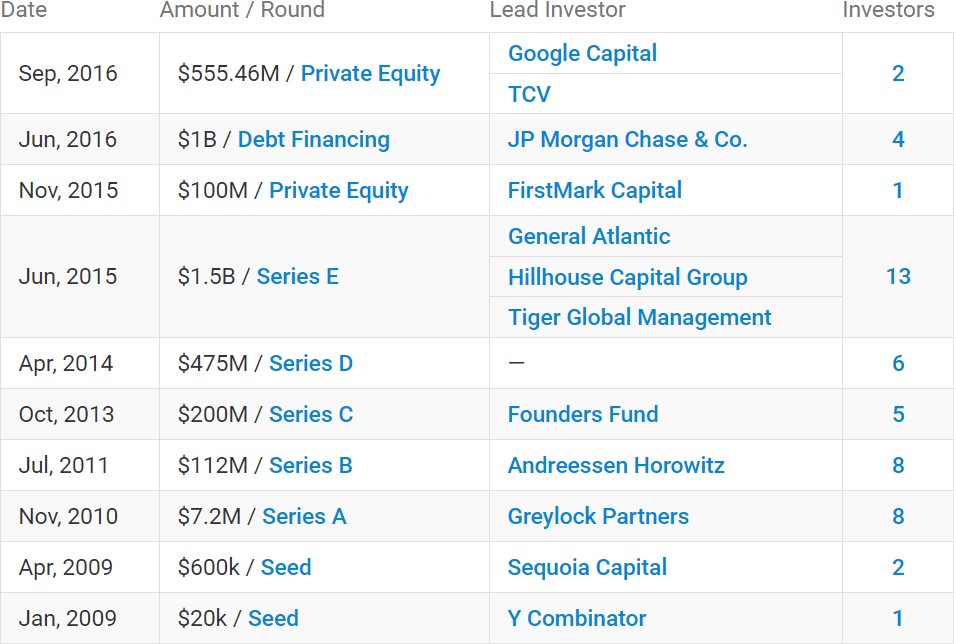
Task: Click the Sequoia Capital link
Action: point(587,568)
